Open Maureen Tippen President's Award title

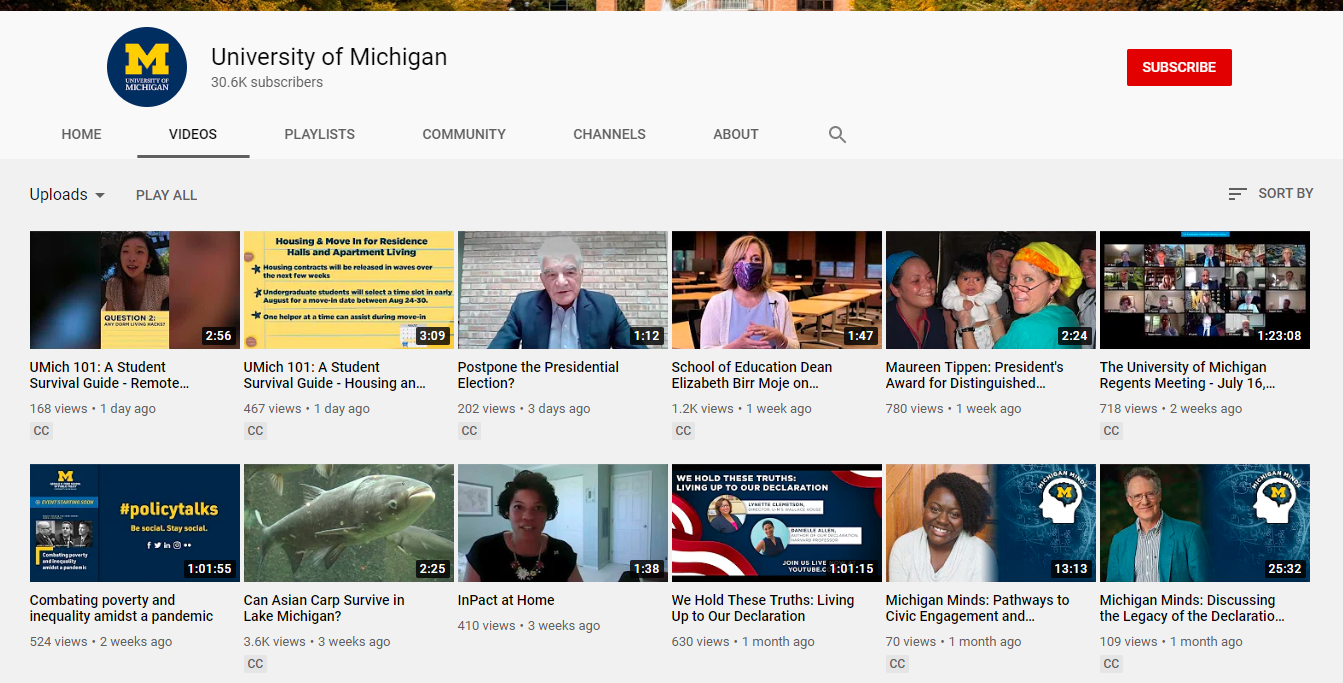(x=975, y=375)
